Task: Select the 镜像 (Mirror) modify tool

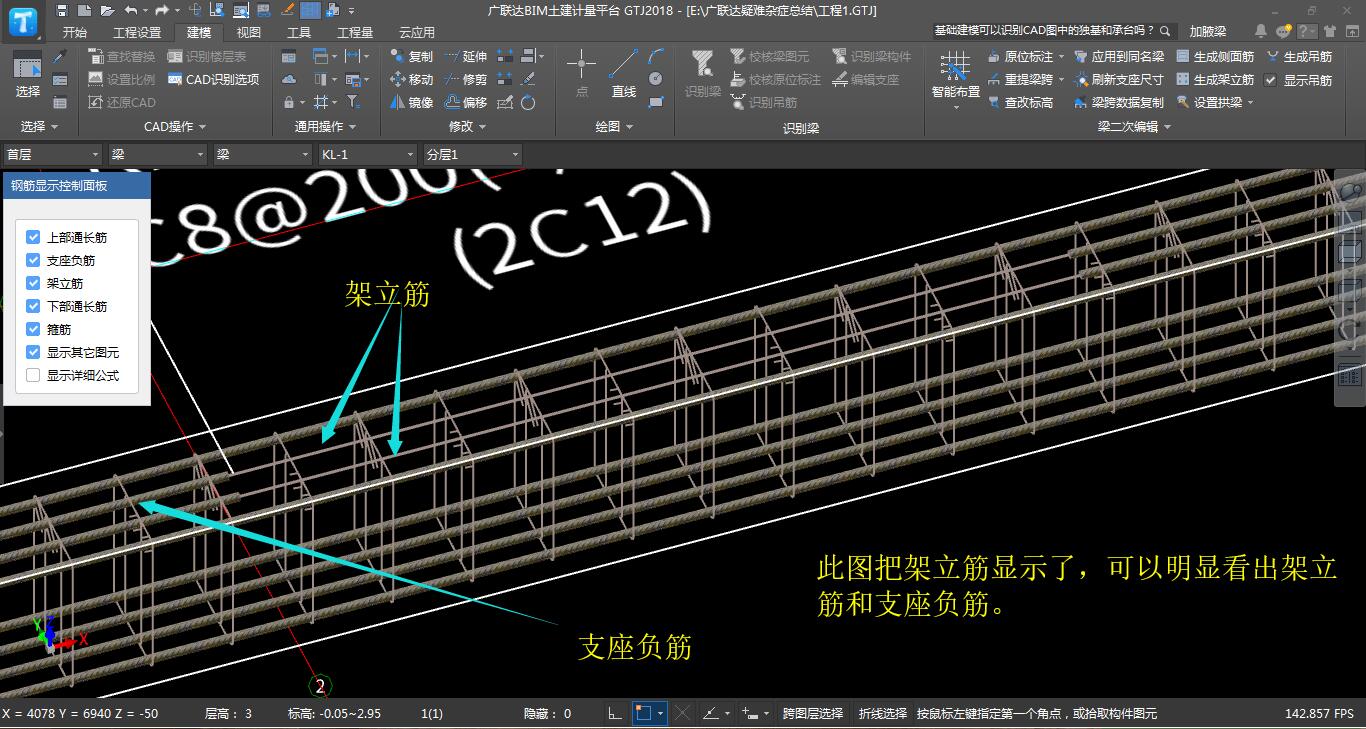Action: [x=412, y=102]
